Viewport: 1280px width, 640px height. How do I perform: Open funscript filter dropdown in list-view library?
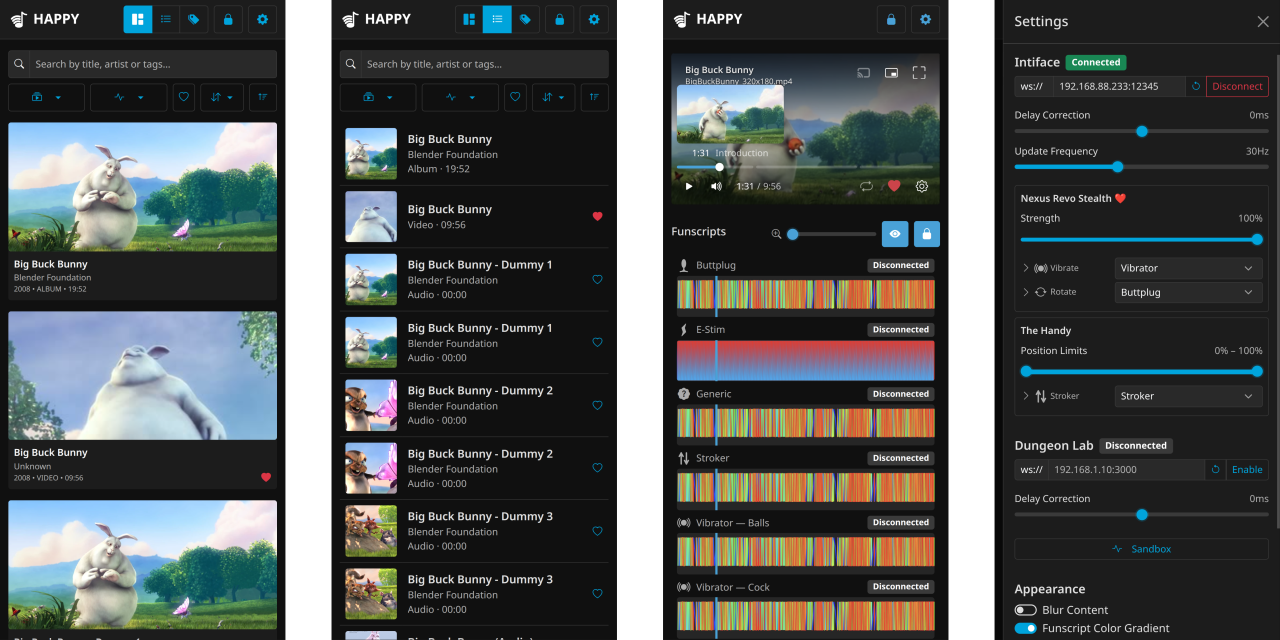click(x=460, y=97)
